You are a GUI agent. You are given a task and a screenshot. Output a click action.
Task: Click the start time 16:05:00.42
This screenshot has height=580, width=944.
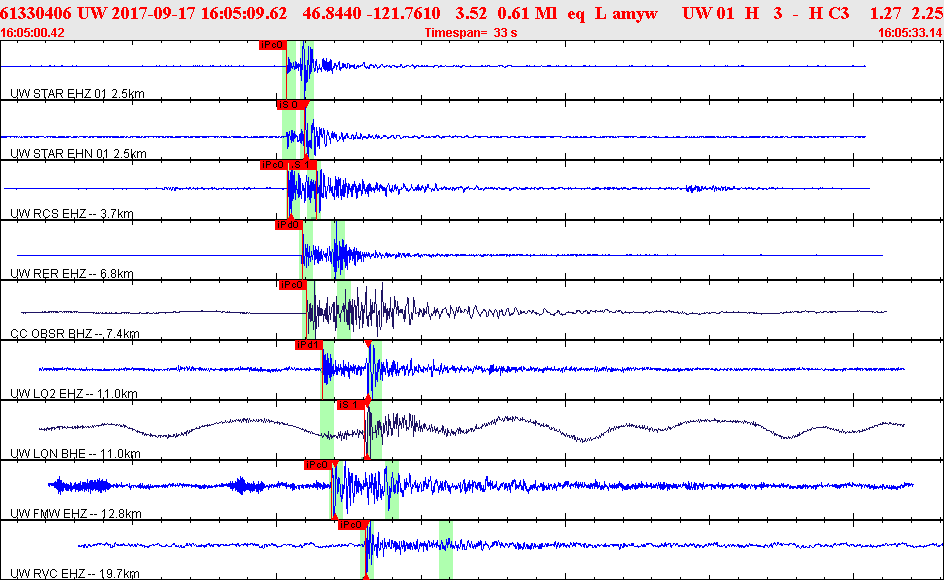pyautogui.click(x=33, y=33)
